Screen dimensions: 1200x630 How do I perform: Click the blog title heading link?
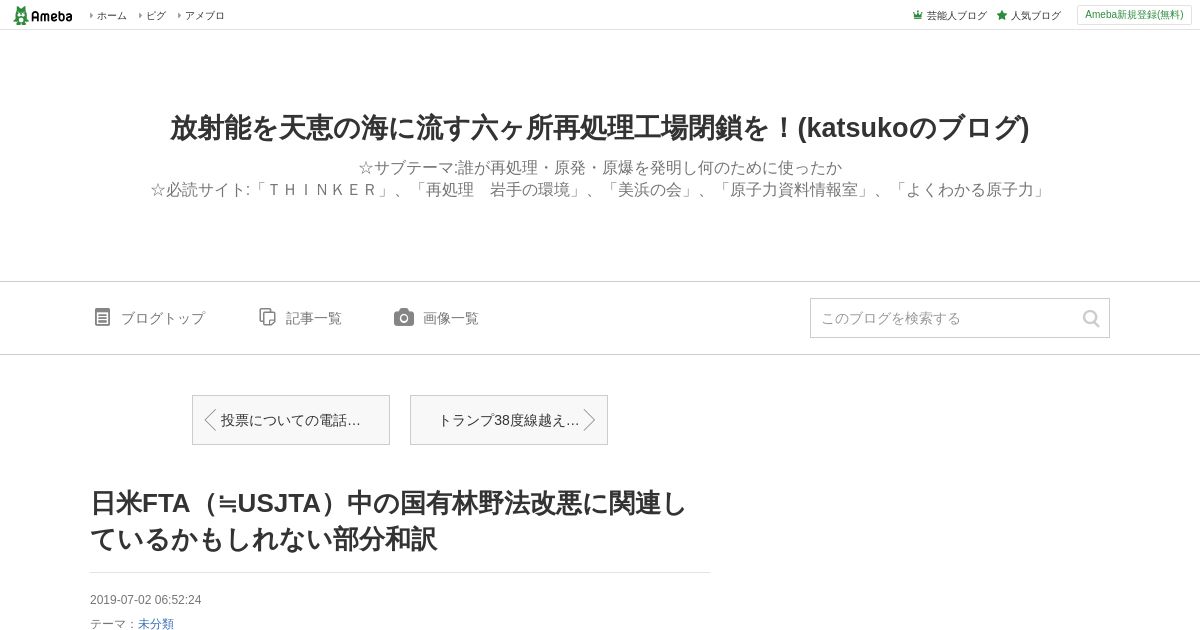[600, 128]
